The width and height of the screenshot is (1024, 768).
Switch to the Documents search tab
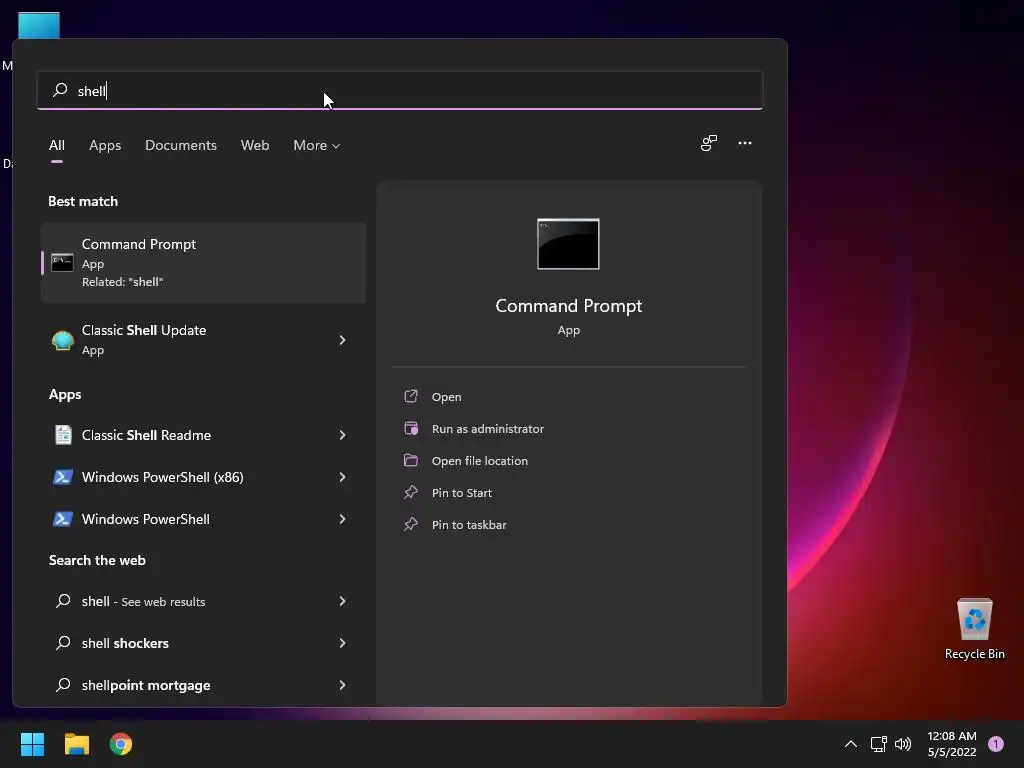[x=181, y=145]
